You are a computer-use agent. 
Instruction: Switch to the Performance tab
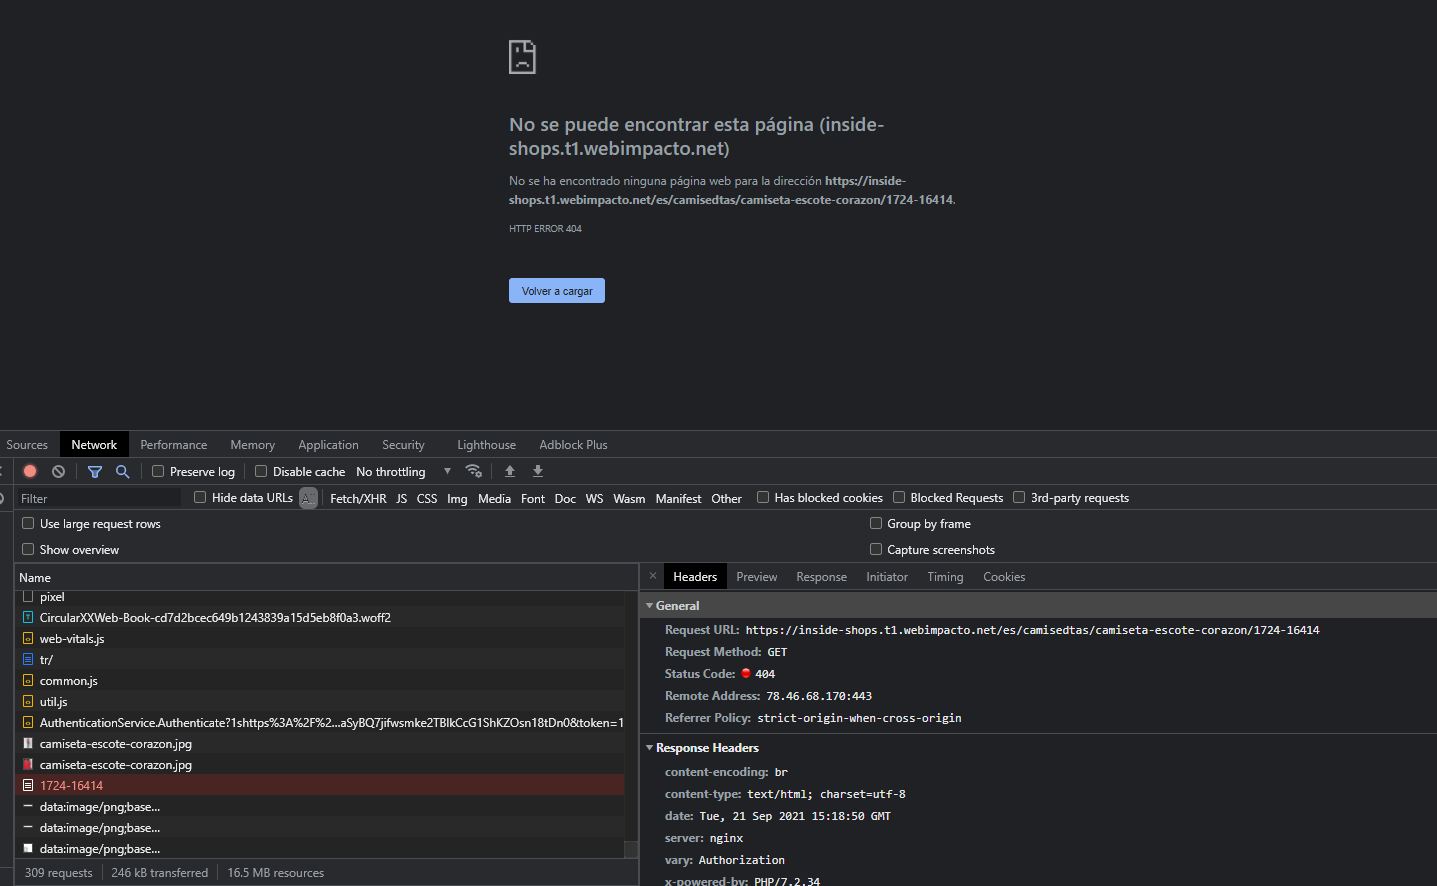tap(174, 445)
